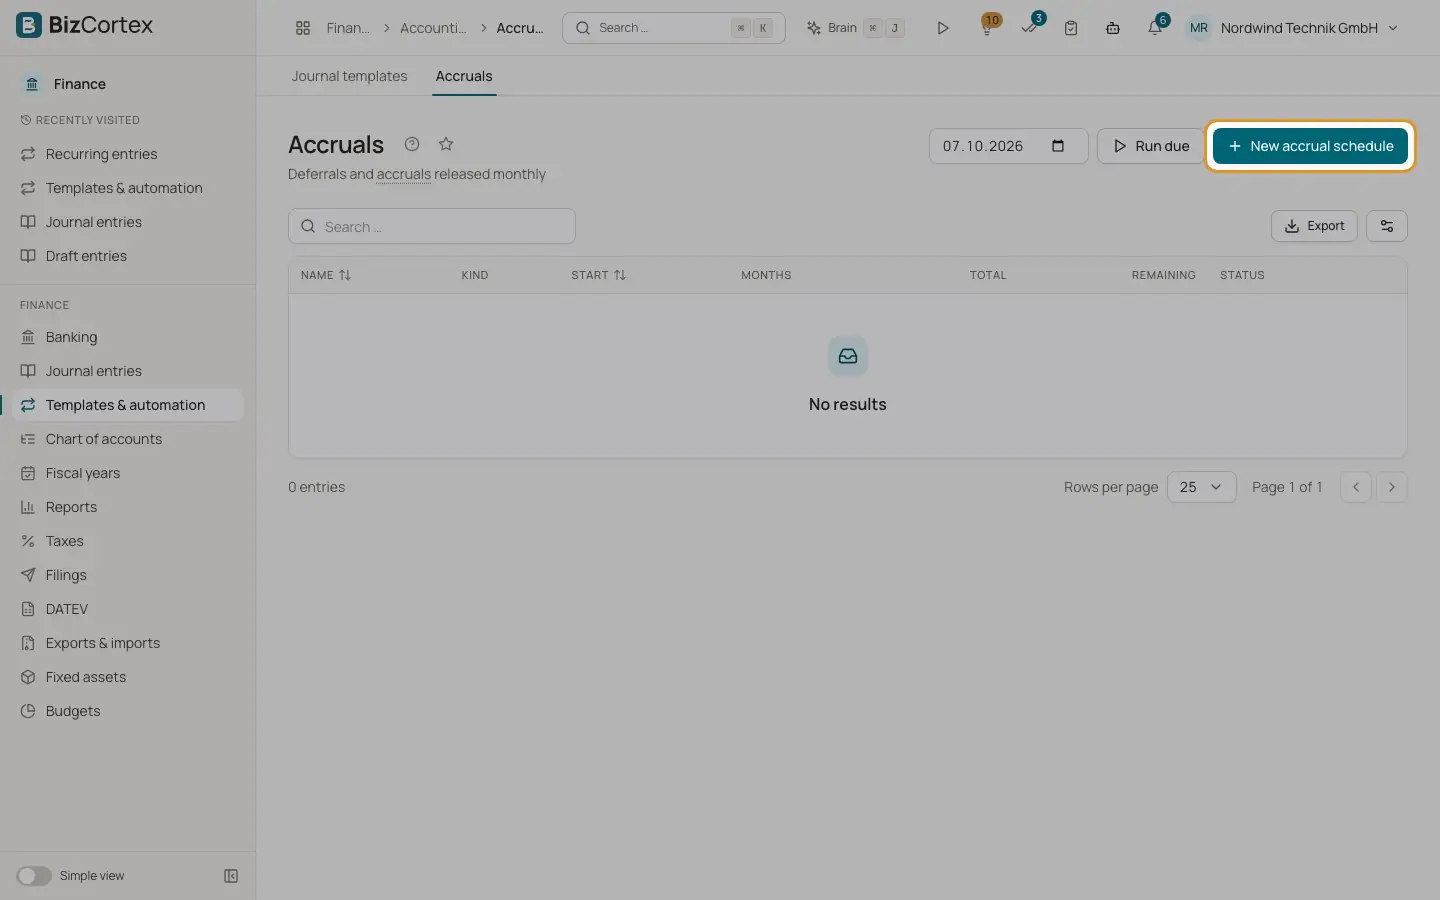Click New accrual schedule button
This screenshot has height=900, width=1440.
[1310, 146]
